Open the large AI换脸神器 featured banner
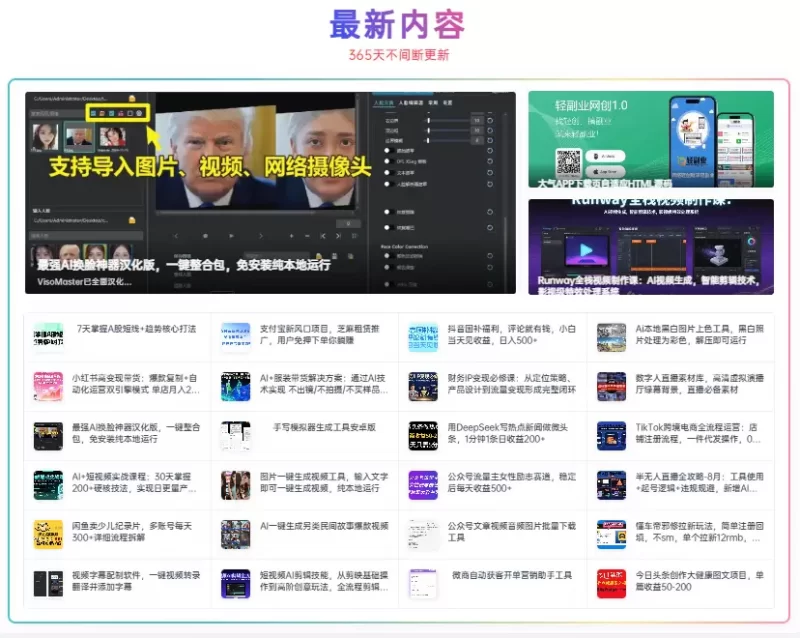800x638 pixels. point(270,193)
